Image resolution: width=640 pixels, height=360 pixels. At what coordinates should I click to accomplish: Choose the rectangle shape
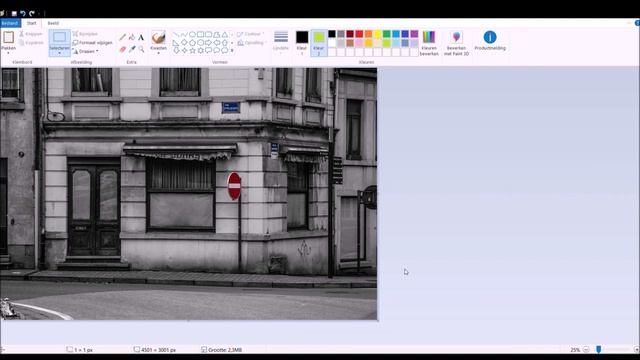click(200, 34)
